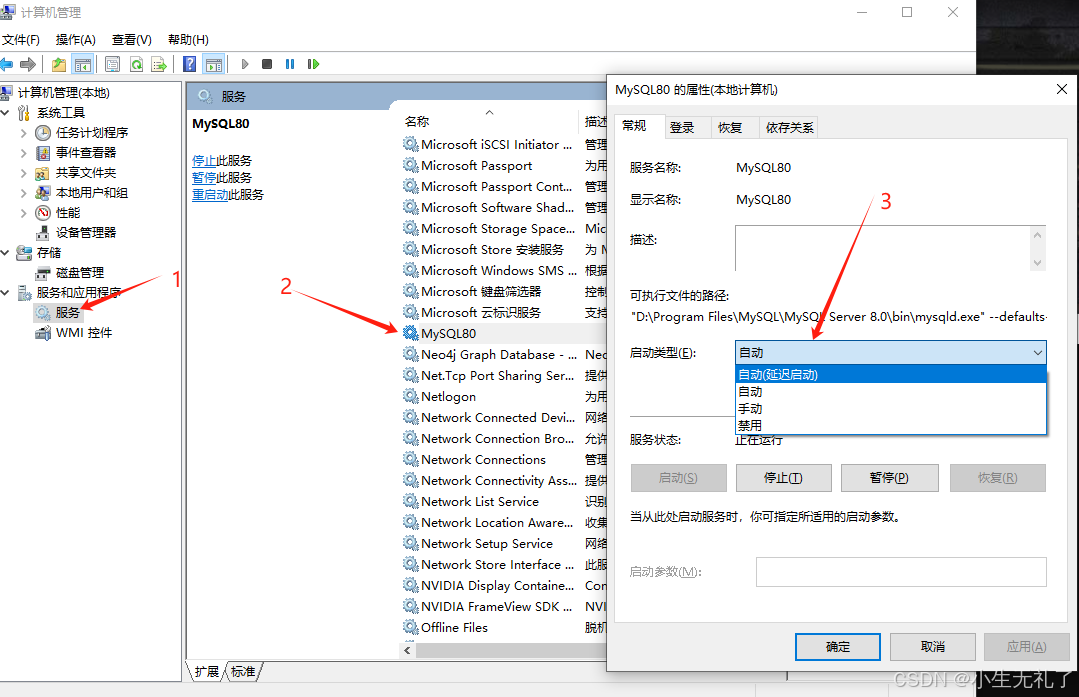
Task: Select the MySQL80 service row
Action: coord(504,333)
